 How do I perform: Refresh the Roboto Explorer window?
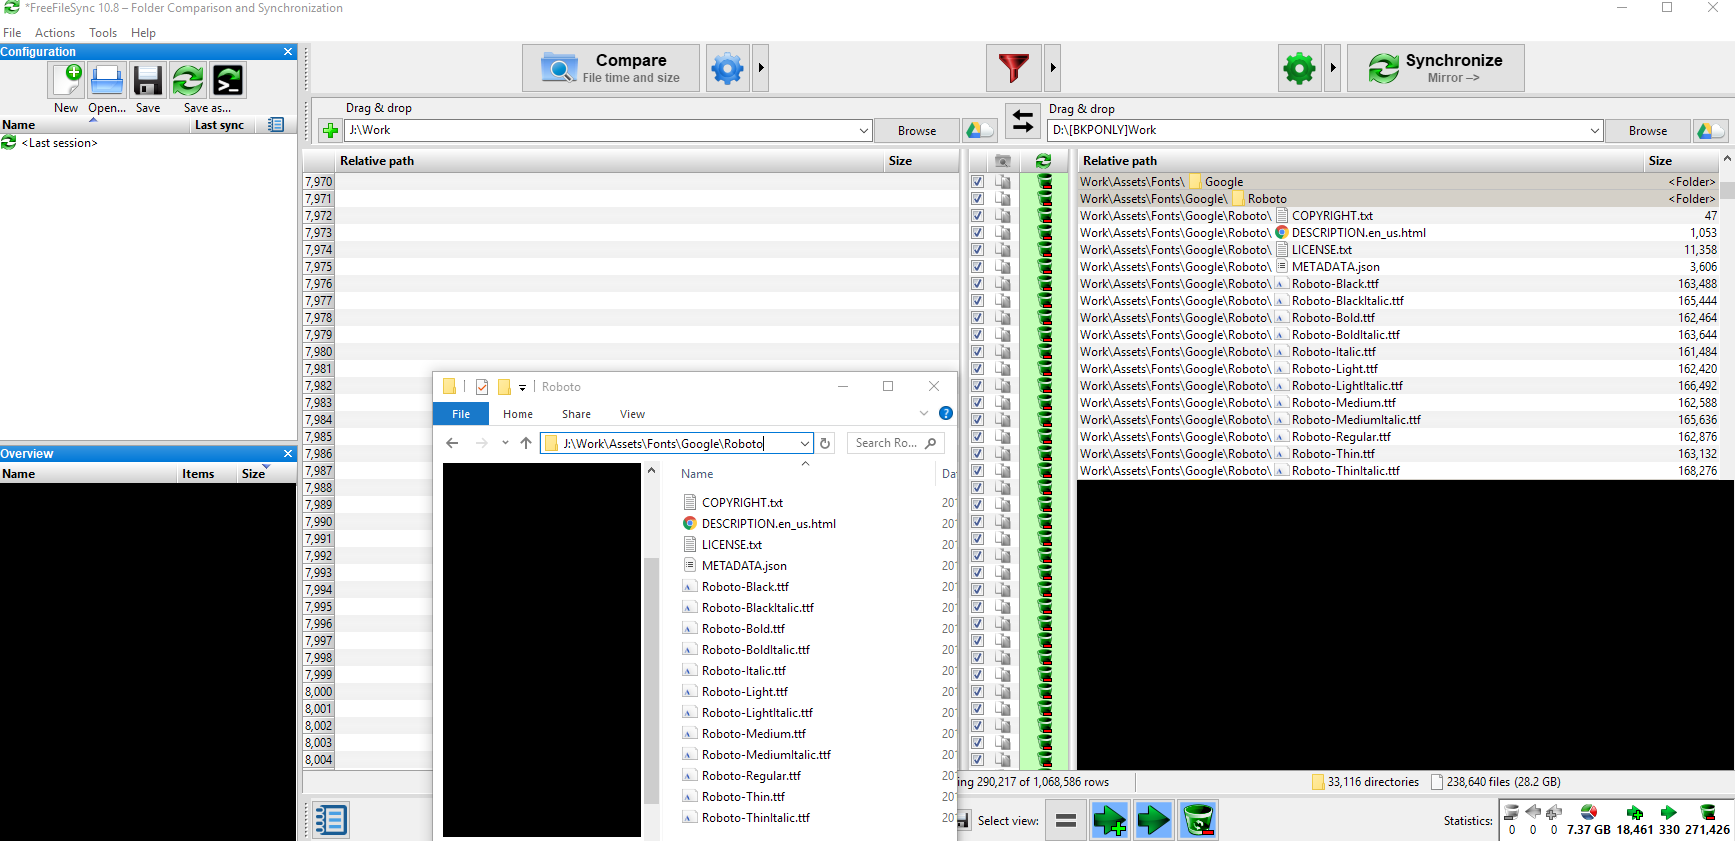pyautogui.click(x=825, y=443)
